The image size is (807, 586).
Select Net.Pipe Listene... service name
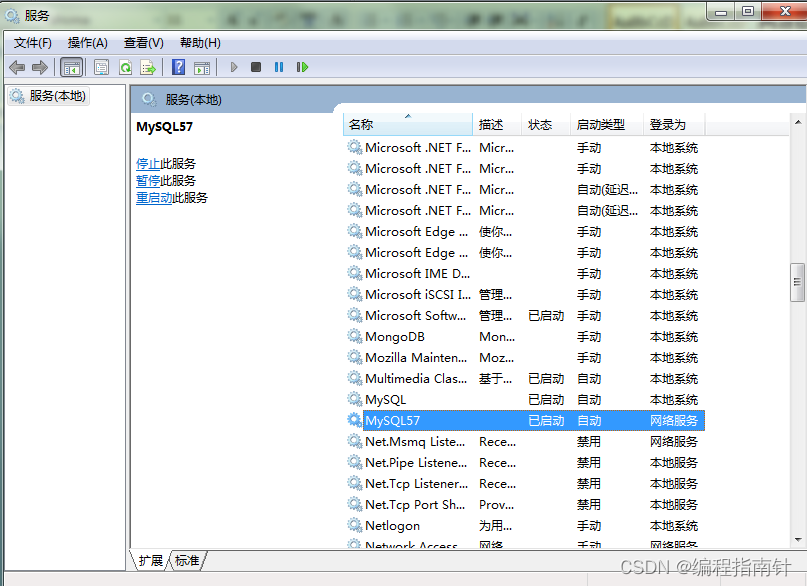[416, 463]
